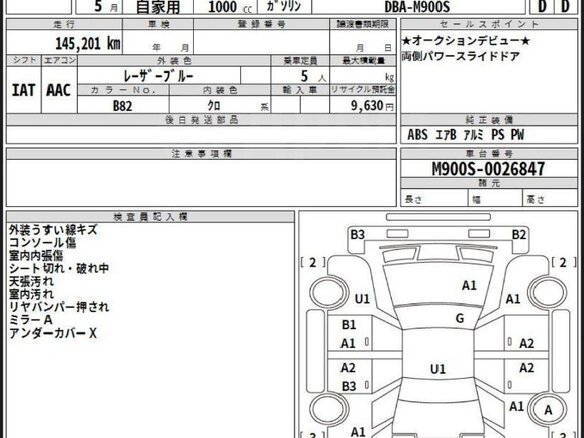Click the 外装色 header
This screenshot has height=438, width=584.
click(x=174, y=60)
